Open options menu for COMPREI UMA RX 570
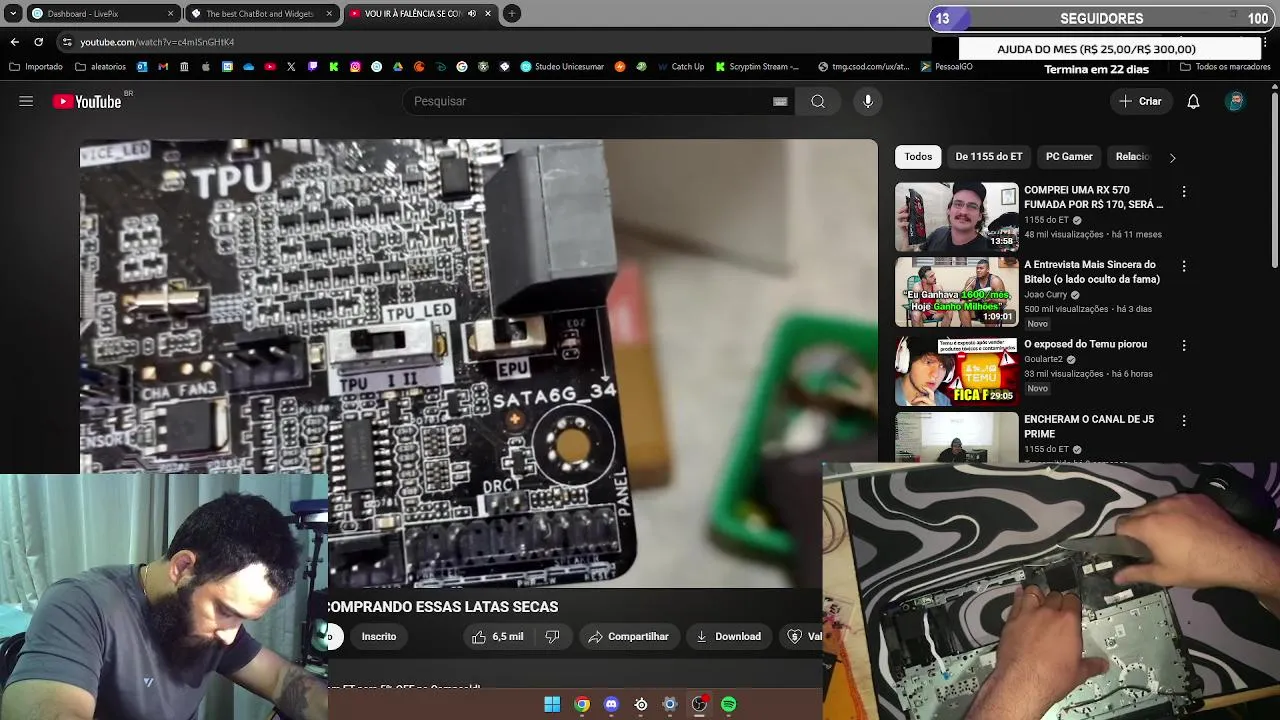1280x720 pixels. pos(1184,192)
